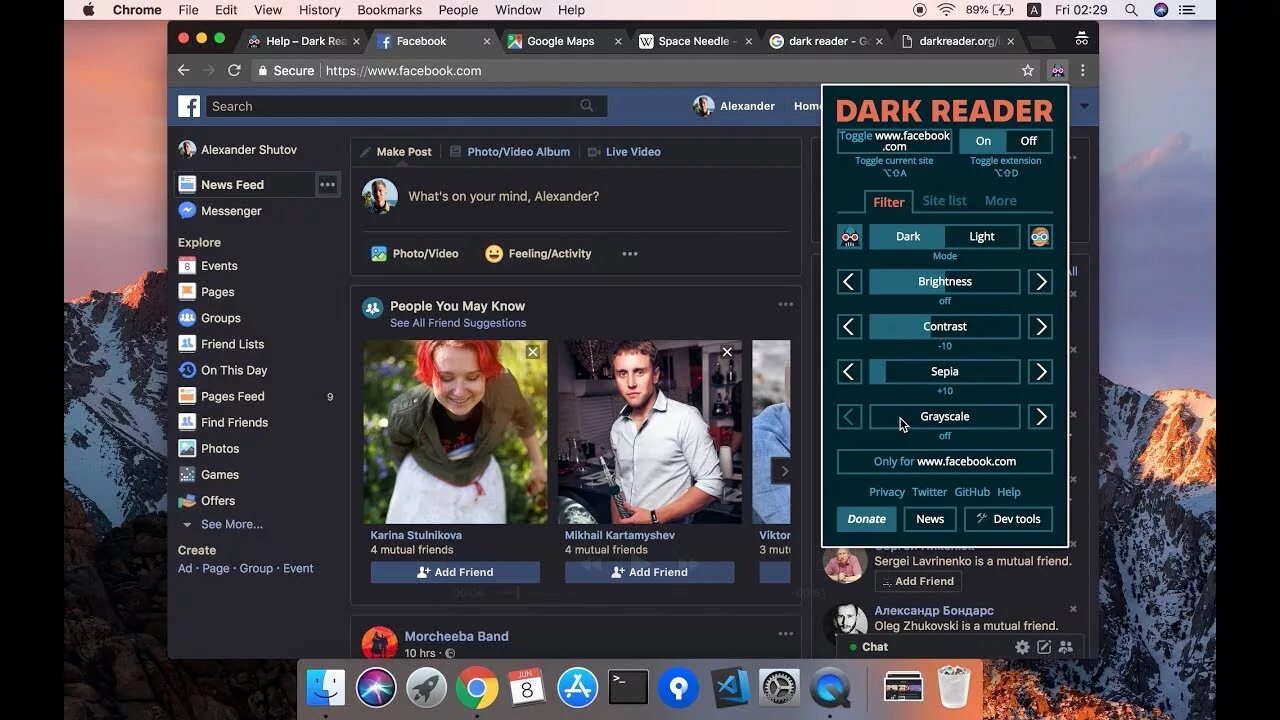This screenshot has height=720, width=1280.
Task: Turn Dark Reader extension On
Action: (983, 141)
